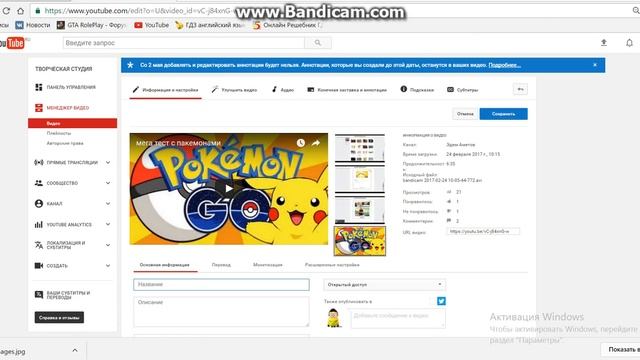Click the Channel (Канал) avatar icon
The height and width of the screenshot is (360, 640).
coord(39,203)
